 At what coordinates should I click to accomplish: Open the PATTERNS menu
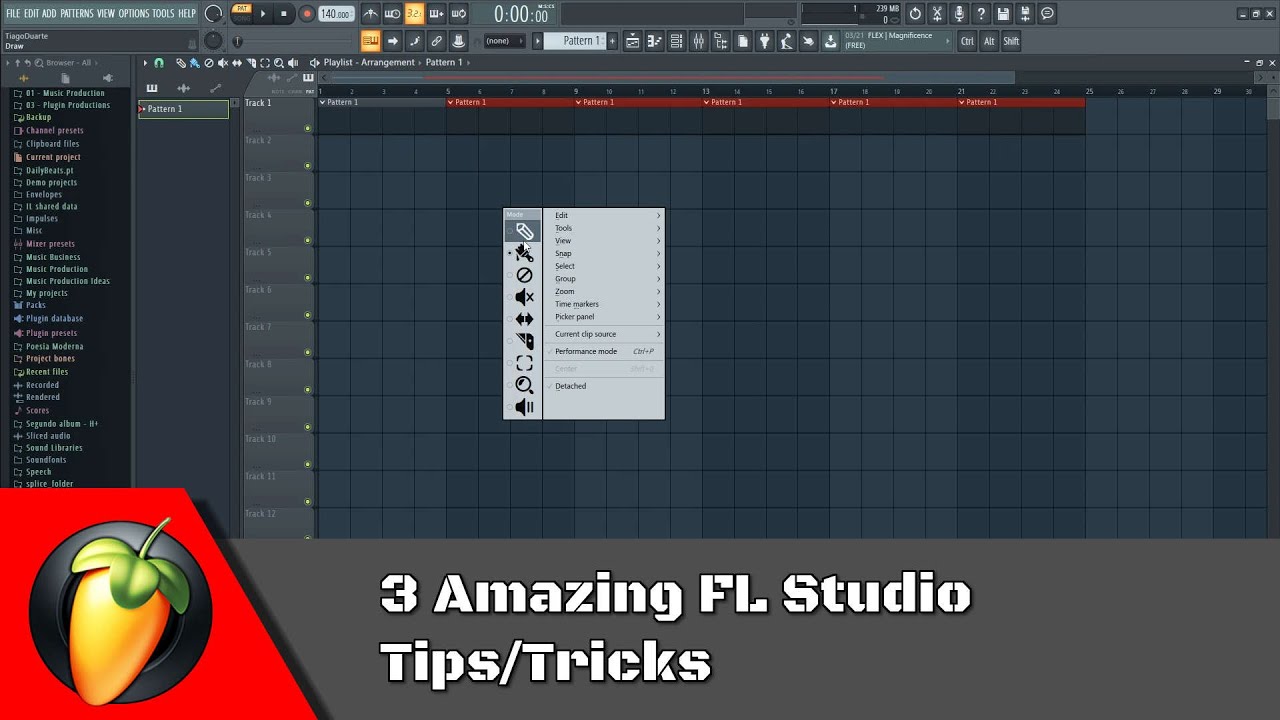point(77,14)
